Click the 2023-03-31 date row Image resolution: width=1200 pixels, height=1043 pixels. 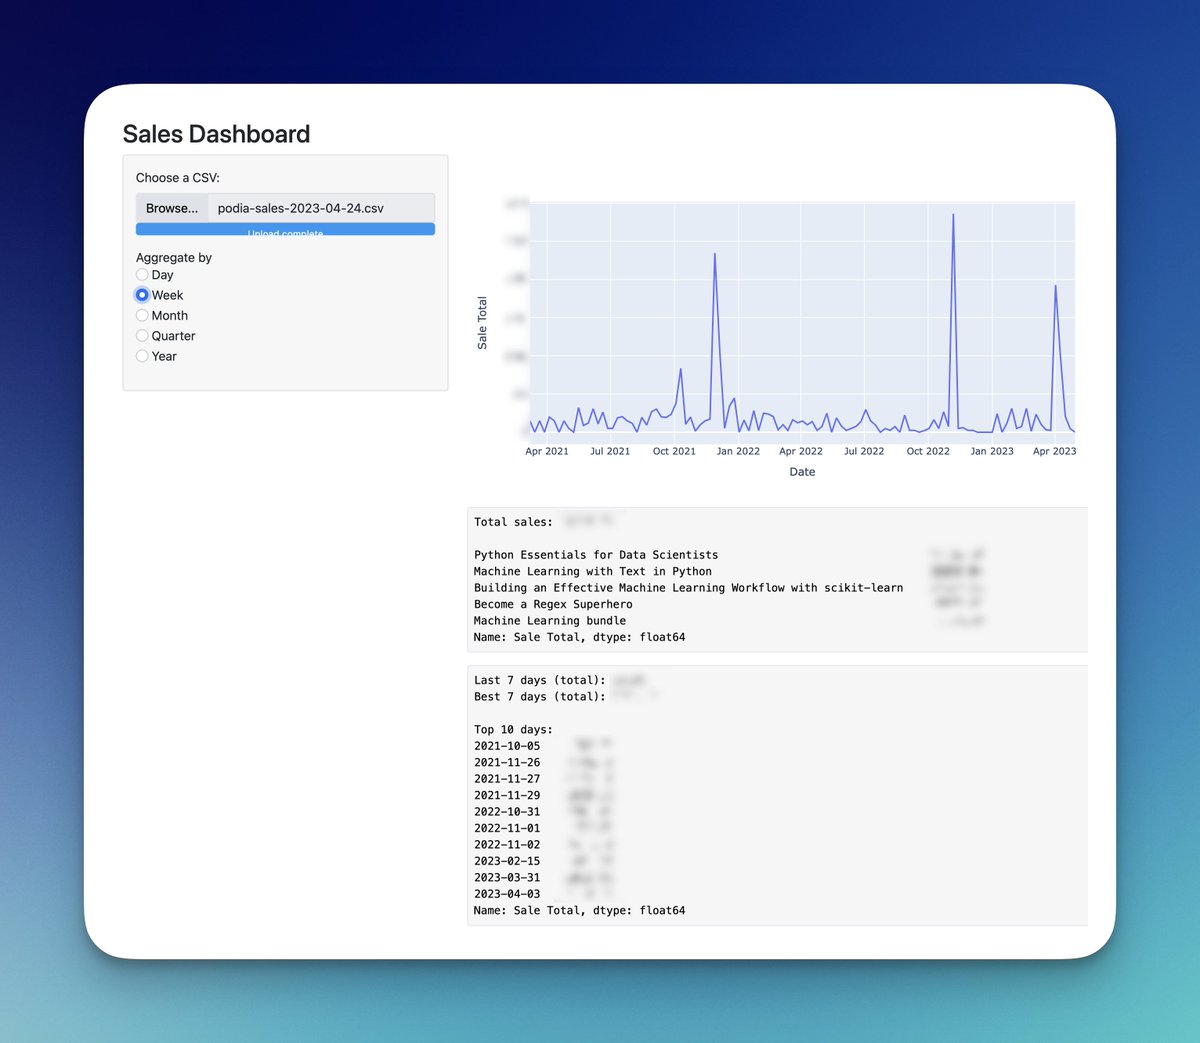pos(507,878)
